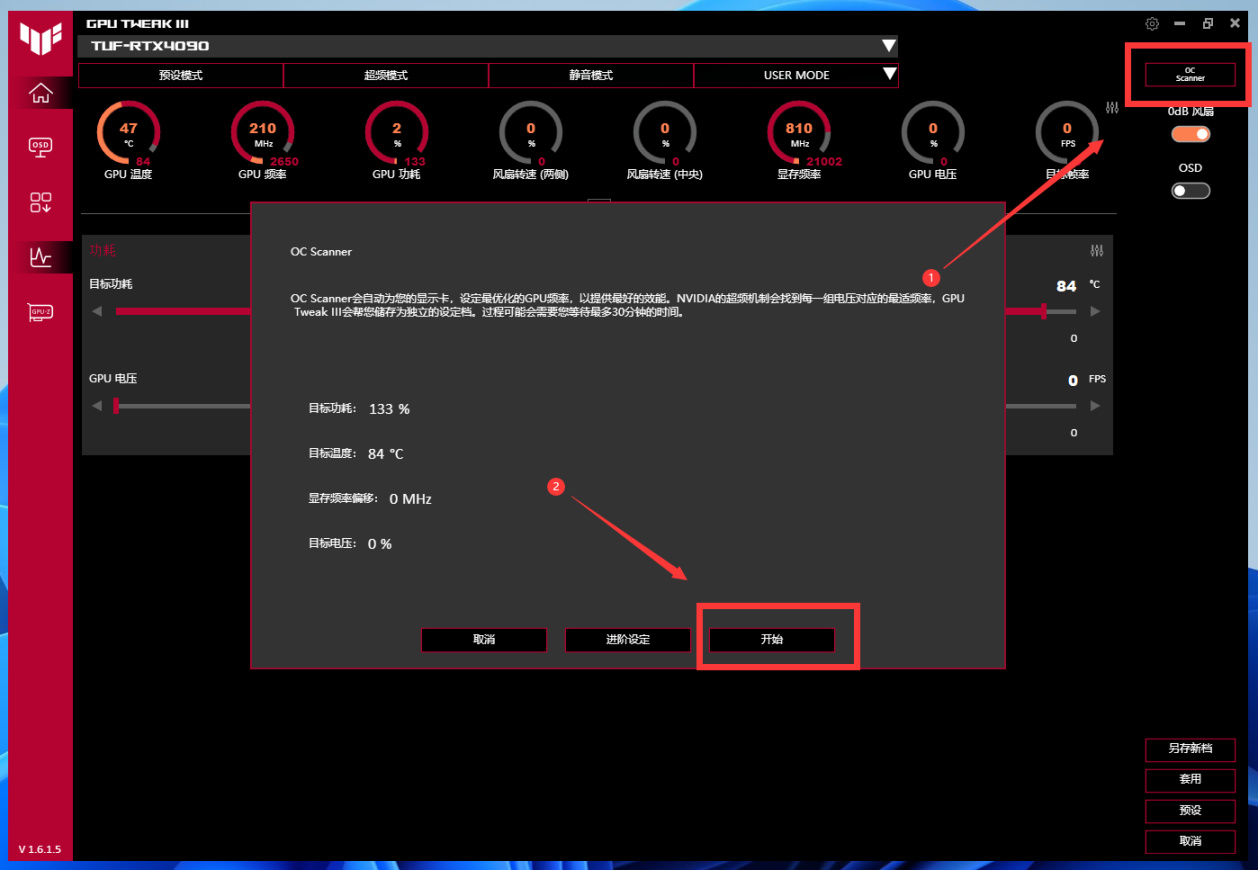Open 进阶设定 advanced settings
The image size is (1258, 870).
[628, 640]
